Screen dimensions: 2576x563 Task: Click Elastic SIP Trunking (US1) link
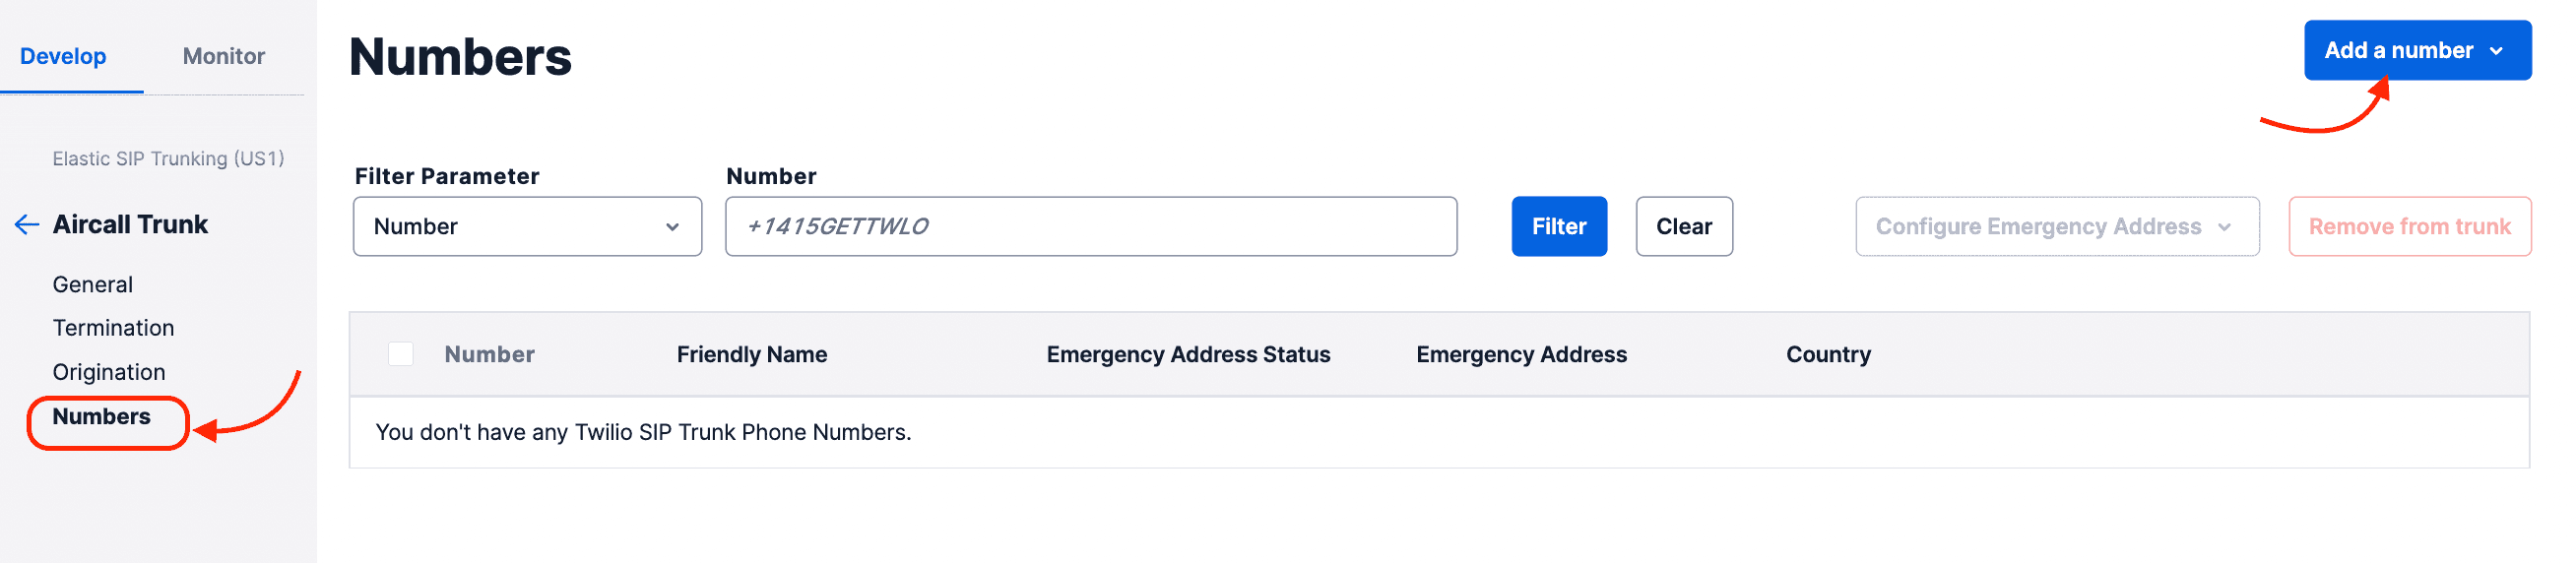tap(168, 159)
